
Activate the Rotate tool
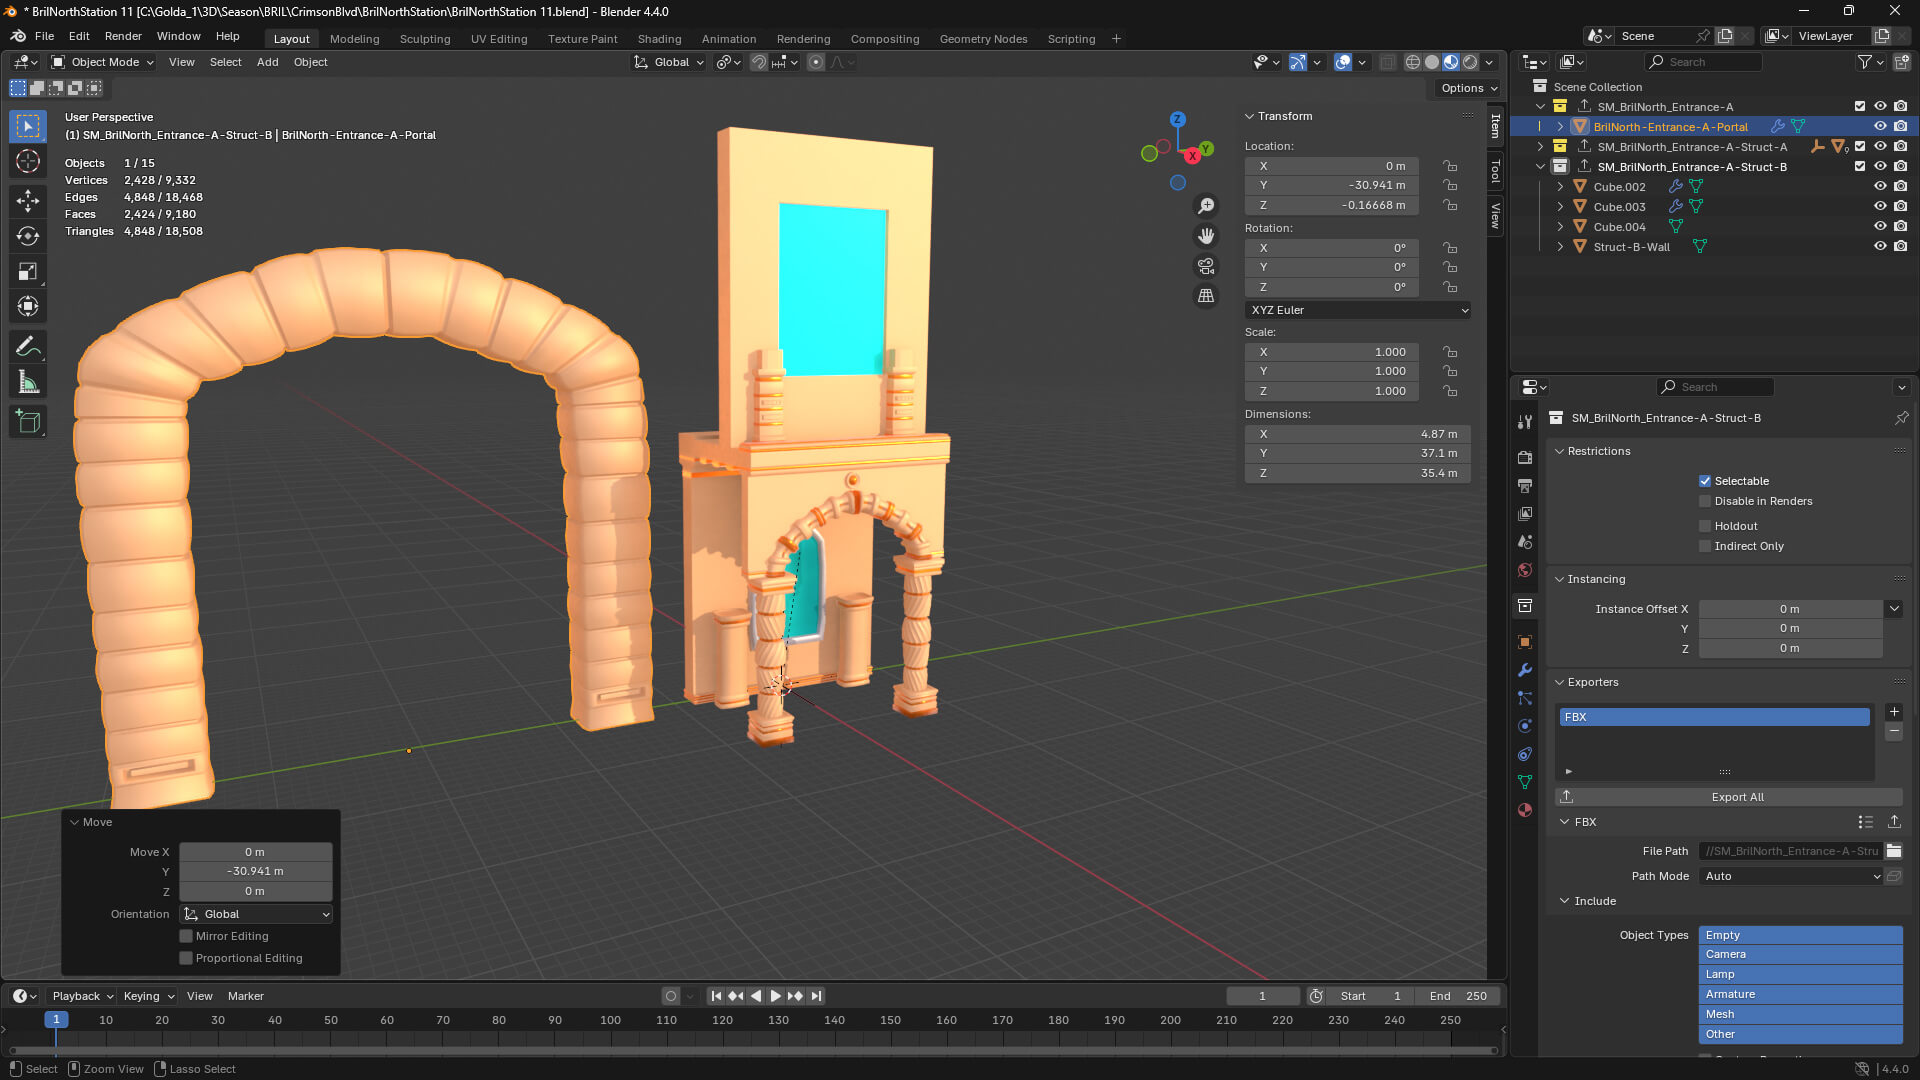tap(27, 236)
